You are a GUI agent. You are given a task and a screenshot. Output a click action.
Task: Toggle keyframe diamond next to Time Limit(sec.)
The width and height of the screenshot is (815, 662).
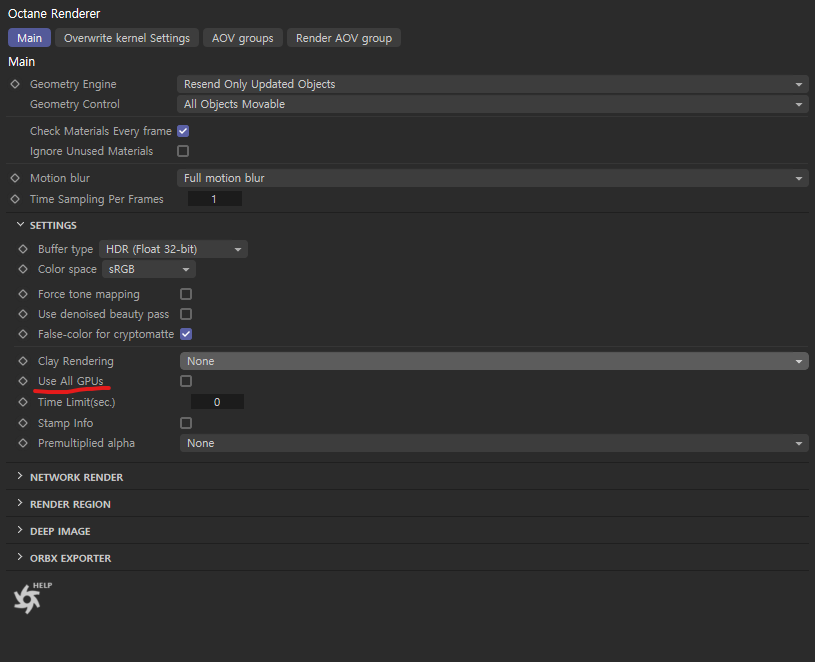[23, 402]
